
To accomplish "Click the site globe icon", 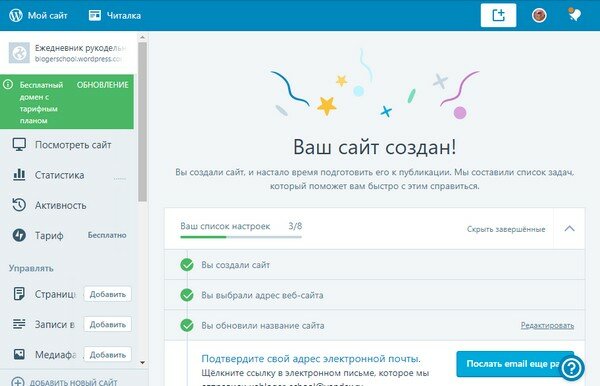I will [19, 53].
